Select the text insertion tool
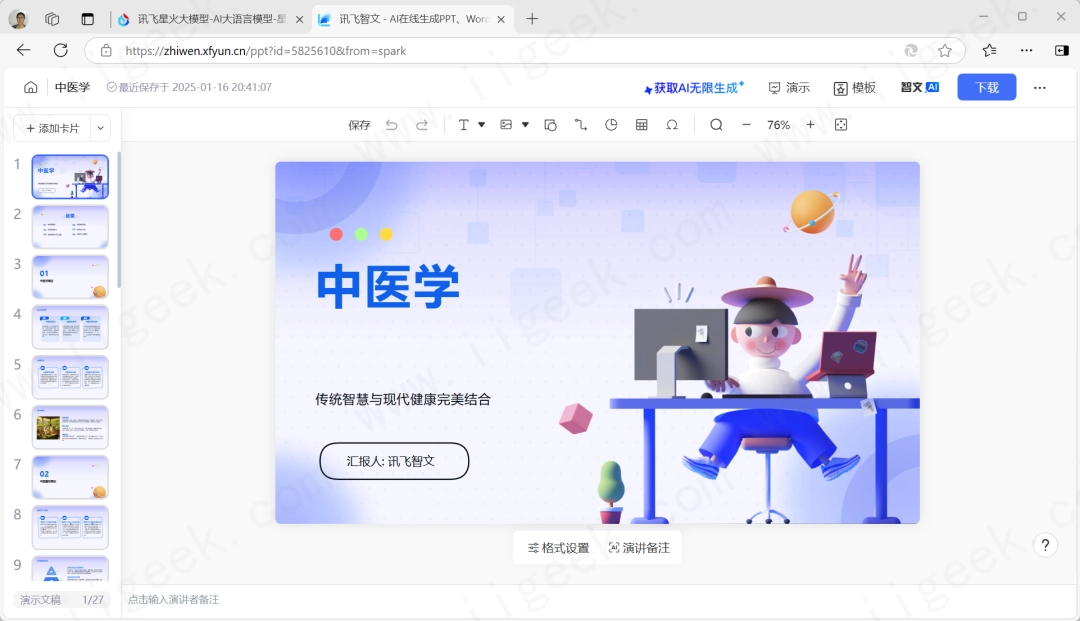 coord(463,124)
